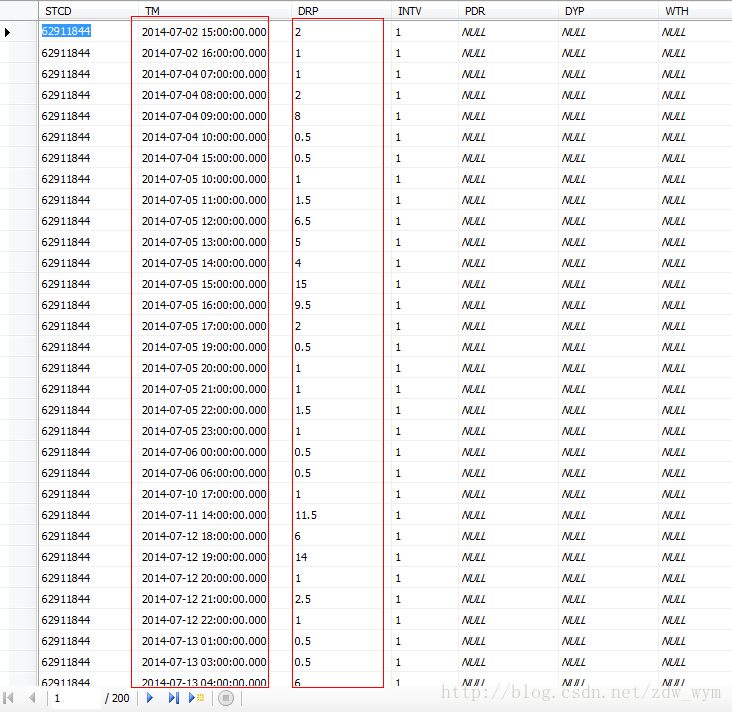The height and width of the screenshot is (712, 732).
Task: Select row header of 2014-07-04 09:00 row
Action: (19, 116)
